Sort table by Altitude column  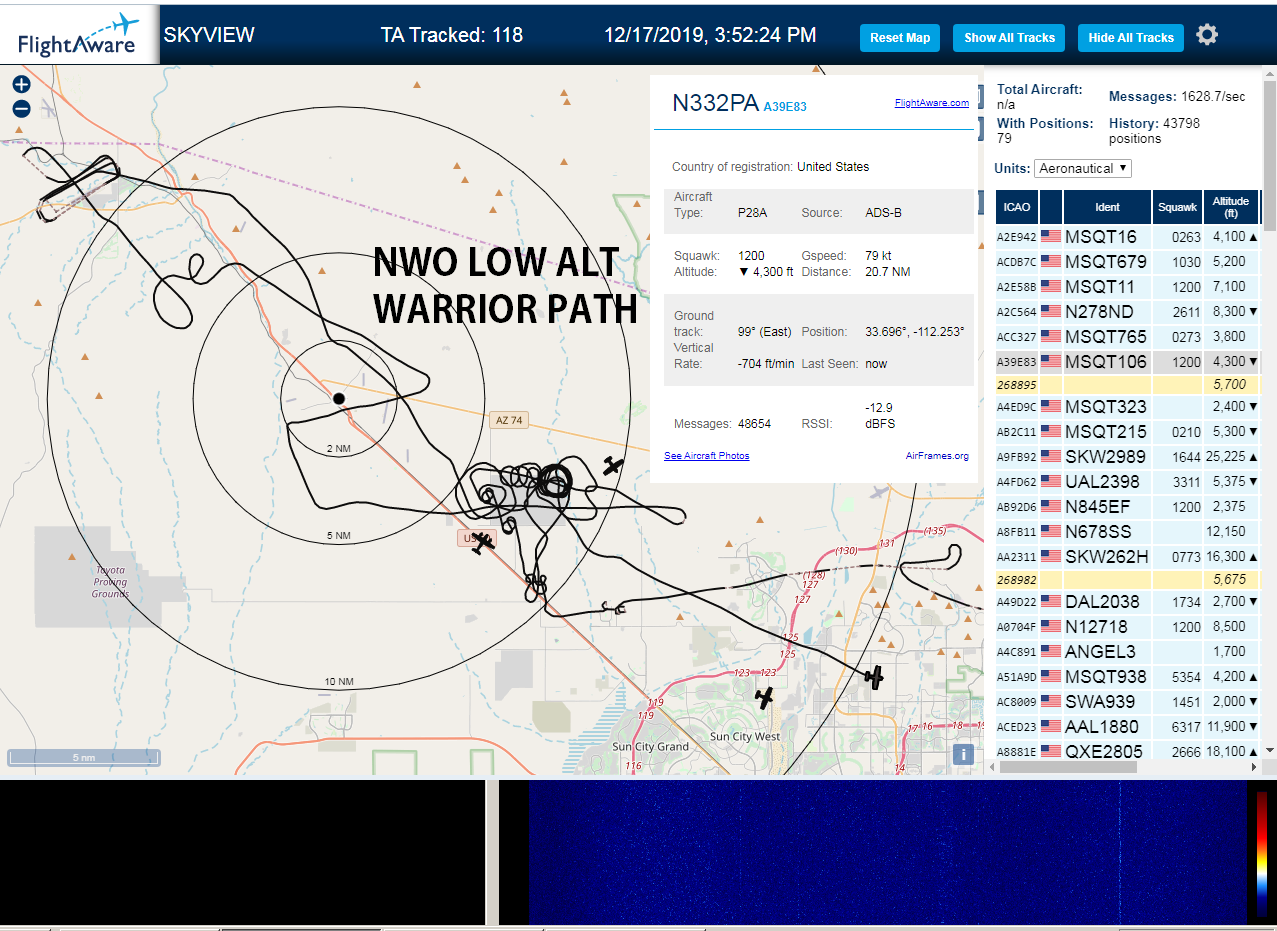tap(1231, 207)
